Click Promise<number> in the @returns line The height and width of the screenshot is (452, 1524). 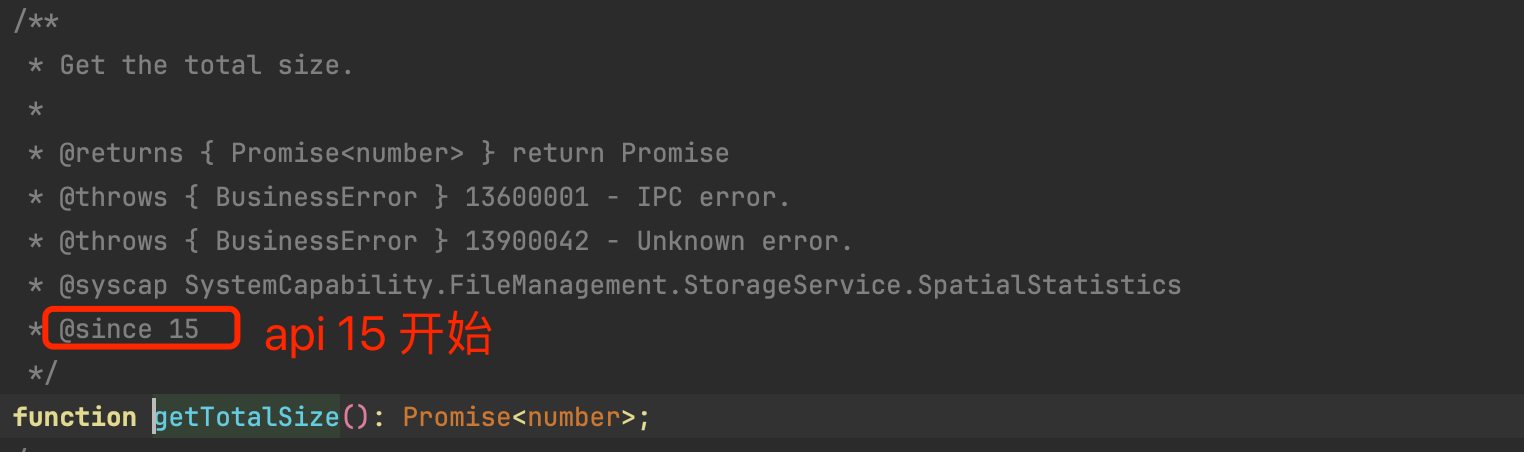348,153
